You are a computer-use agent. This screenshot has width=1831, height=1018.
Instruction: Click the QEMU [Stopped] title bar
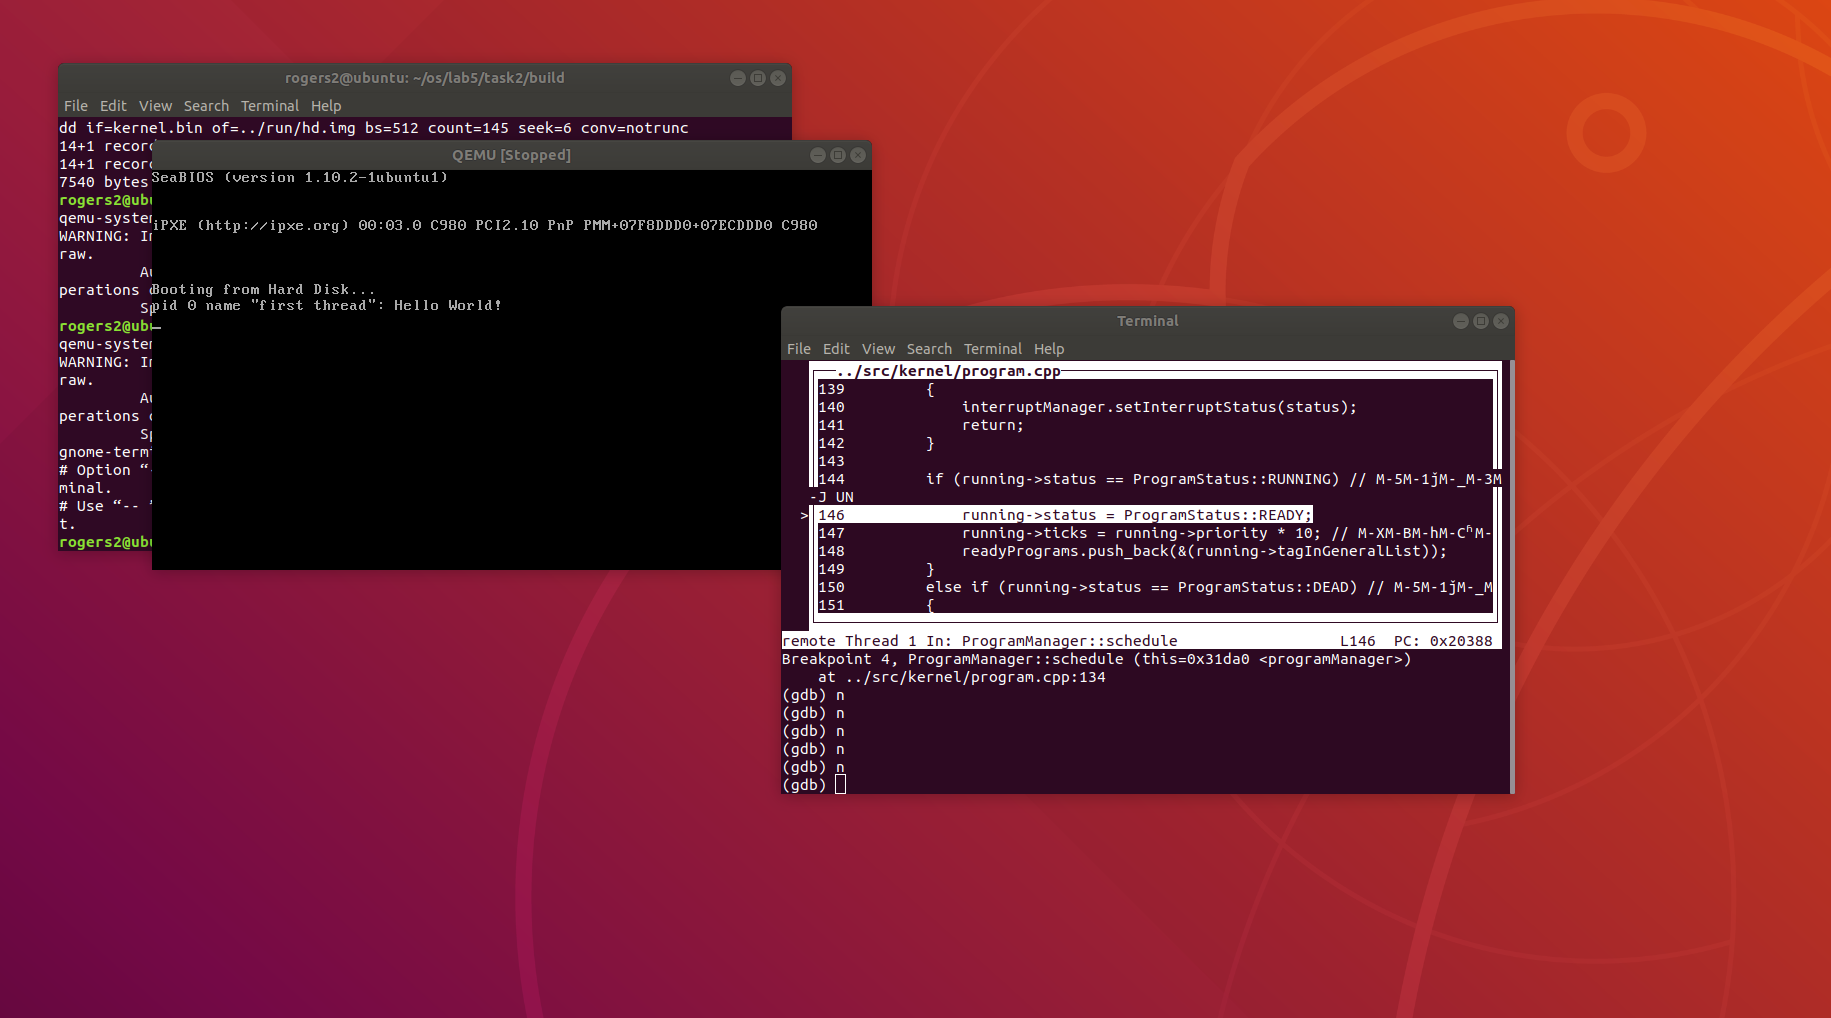click(511, 155)
